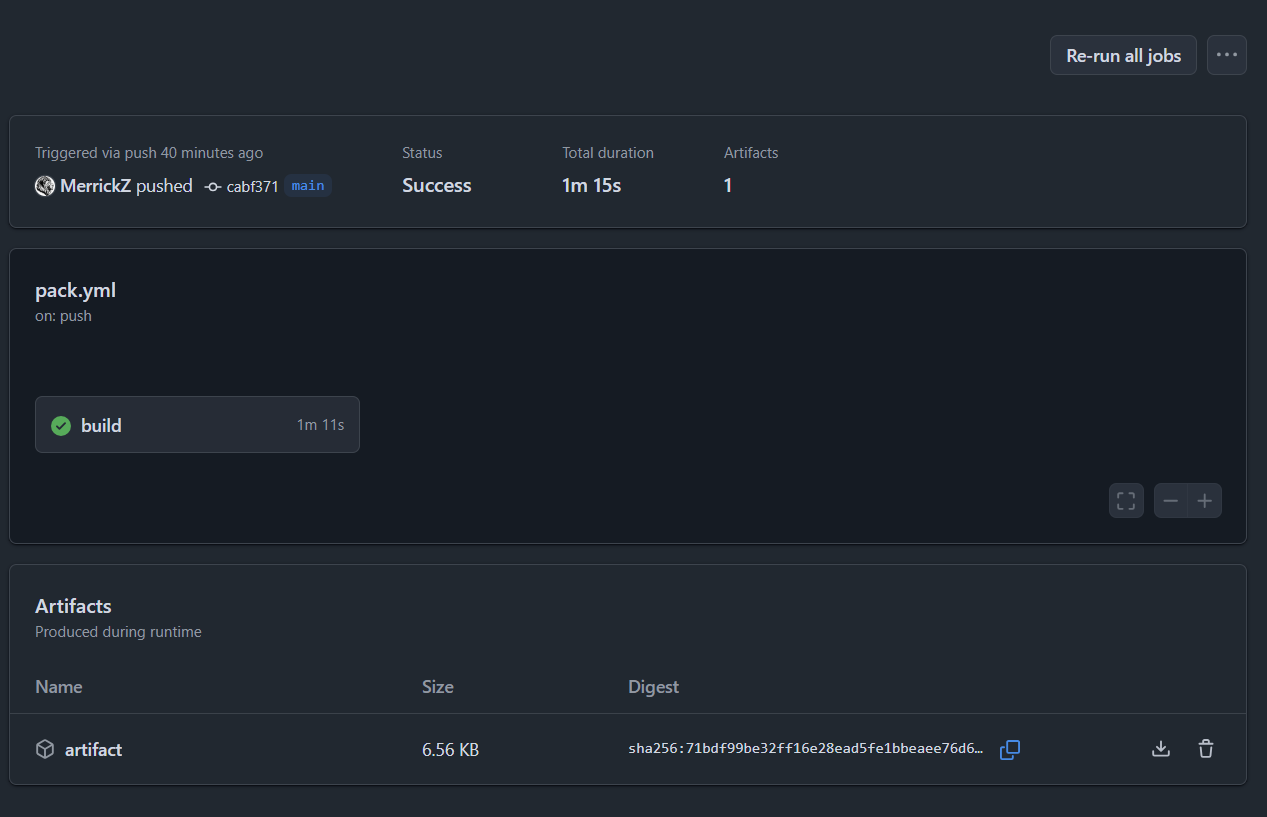1267x817 pixels.
Task: Click the artifact count 1 under Artifacts
Action: coord(728,185)
